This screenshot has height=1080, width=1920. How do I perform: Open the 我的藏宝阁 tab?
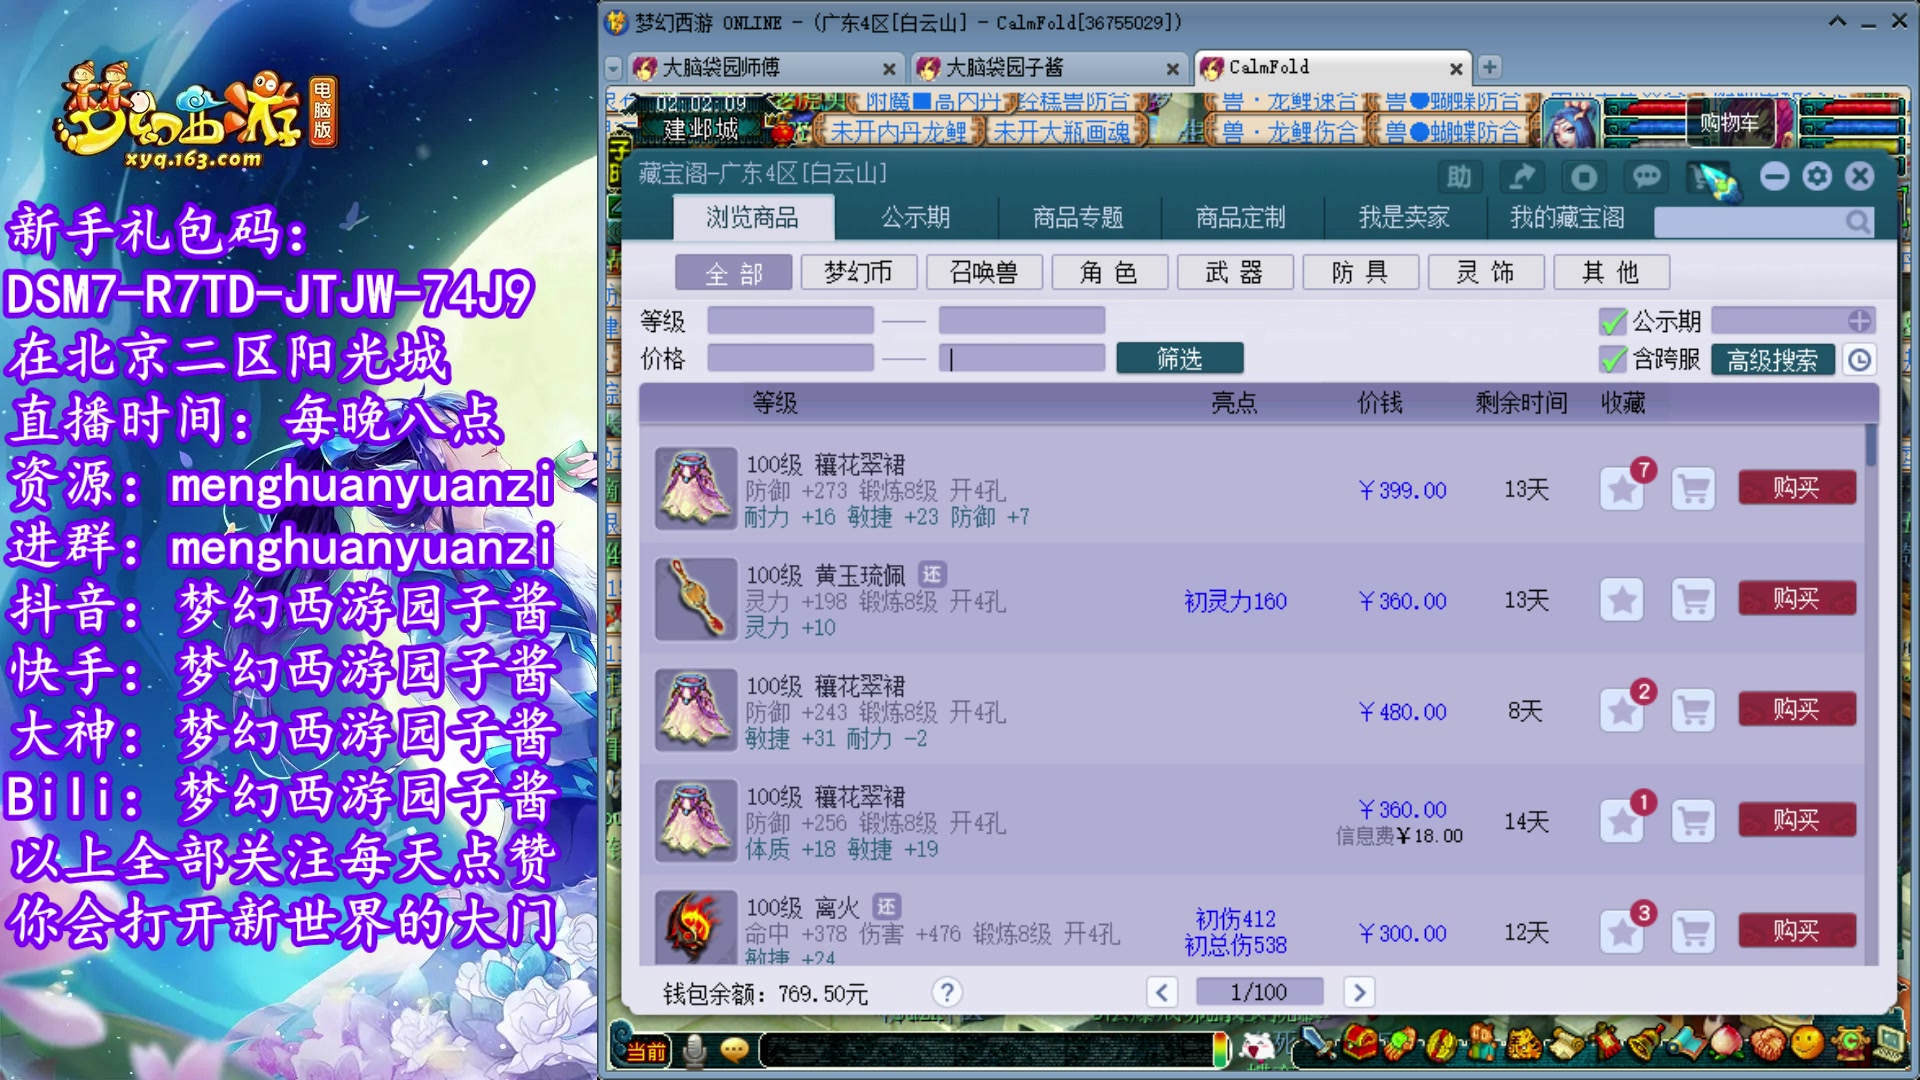(x=1567, y=217)
